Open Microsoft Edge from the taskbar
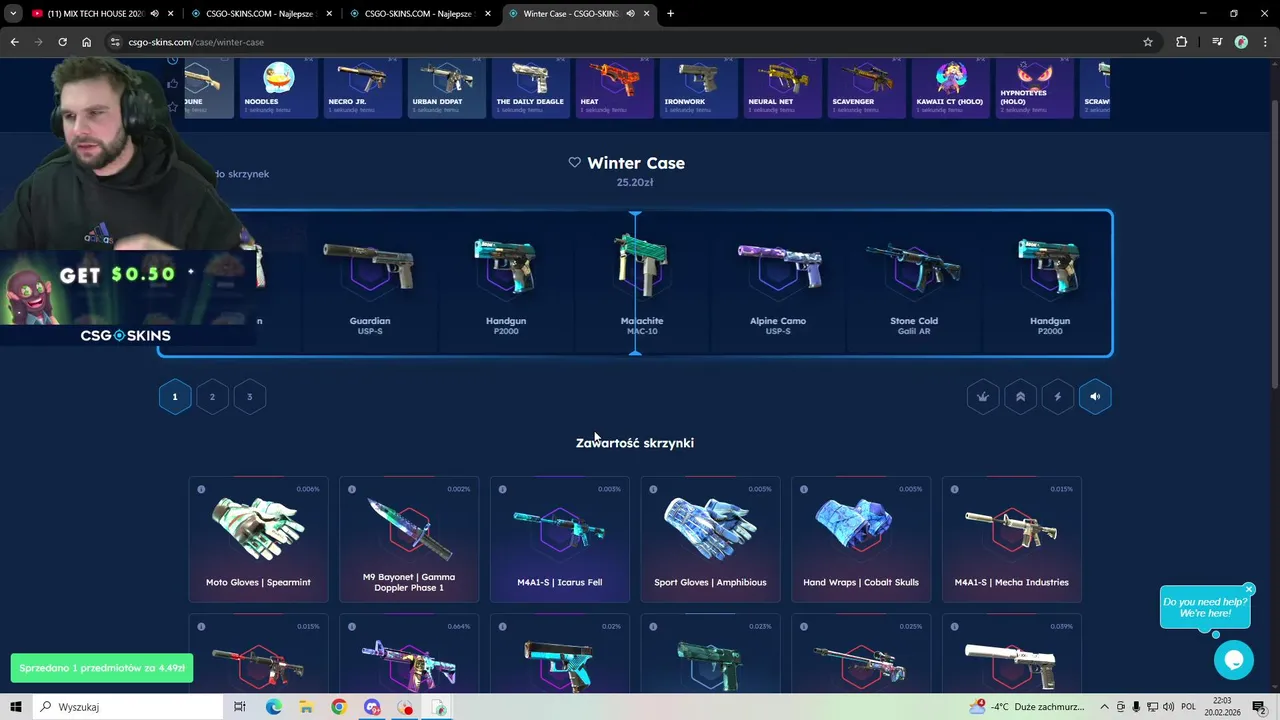This screenshot has height=720, width=1280. click(273, 707)
